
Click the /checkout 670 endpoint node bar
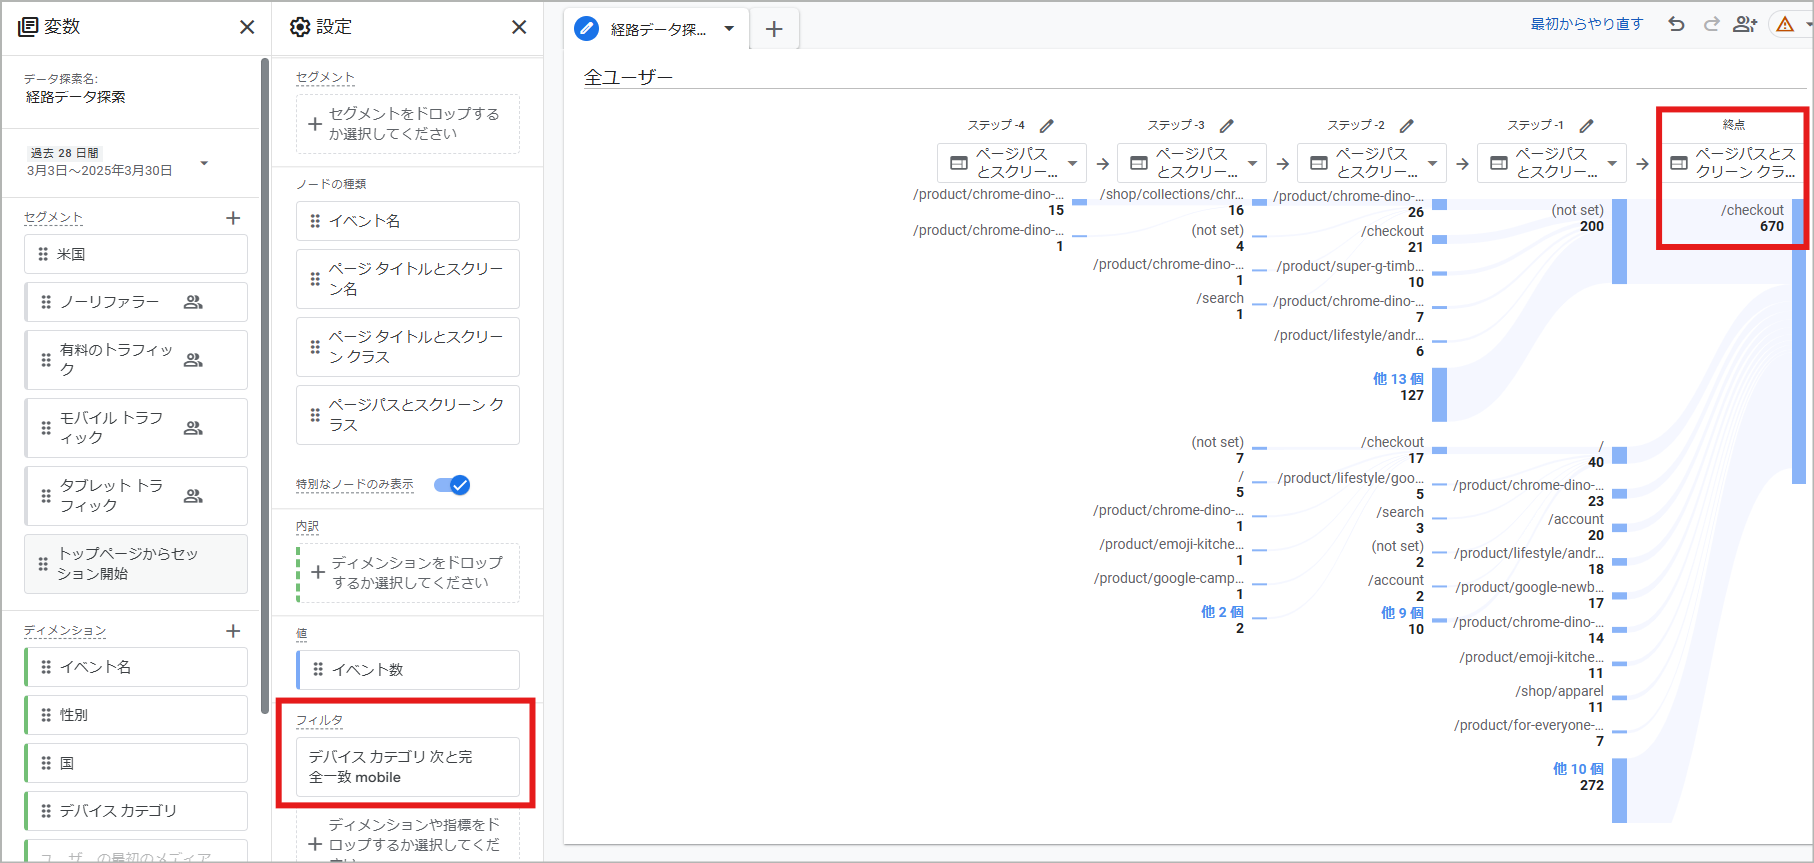click(1798, 222)
